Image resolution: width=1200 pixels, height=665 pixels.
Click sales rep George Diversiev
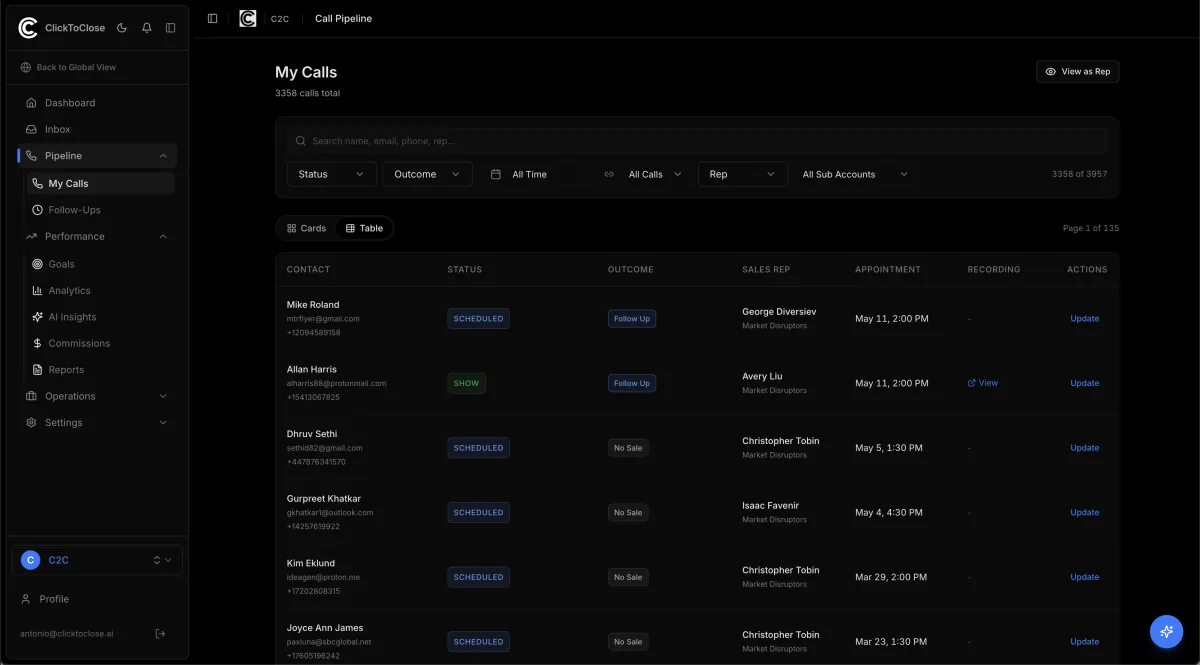click(x=779, y=312)
